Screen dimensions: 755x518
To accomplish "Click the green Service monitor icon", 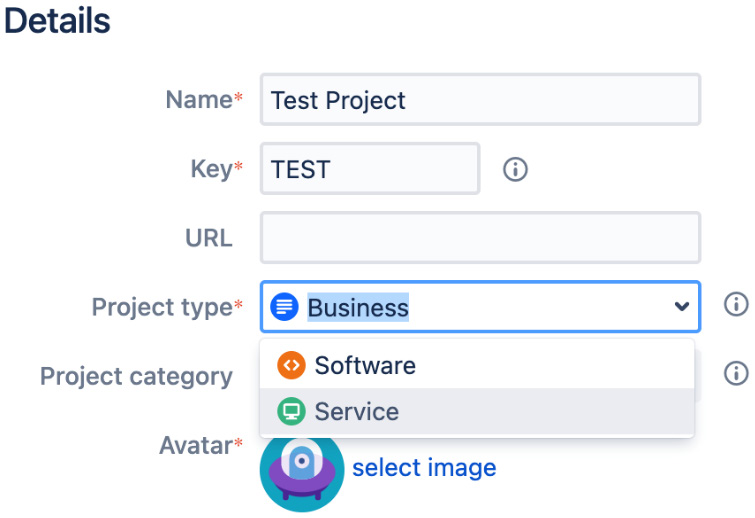I will click(291, 412).
